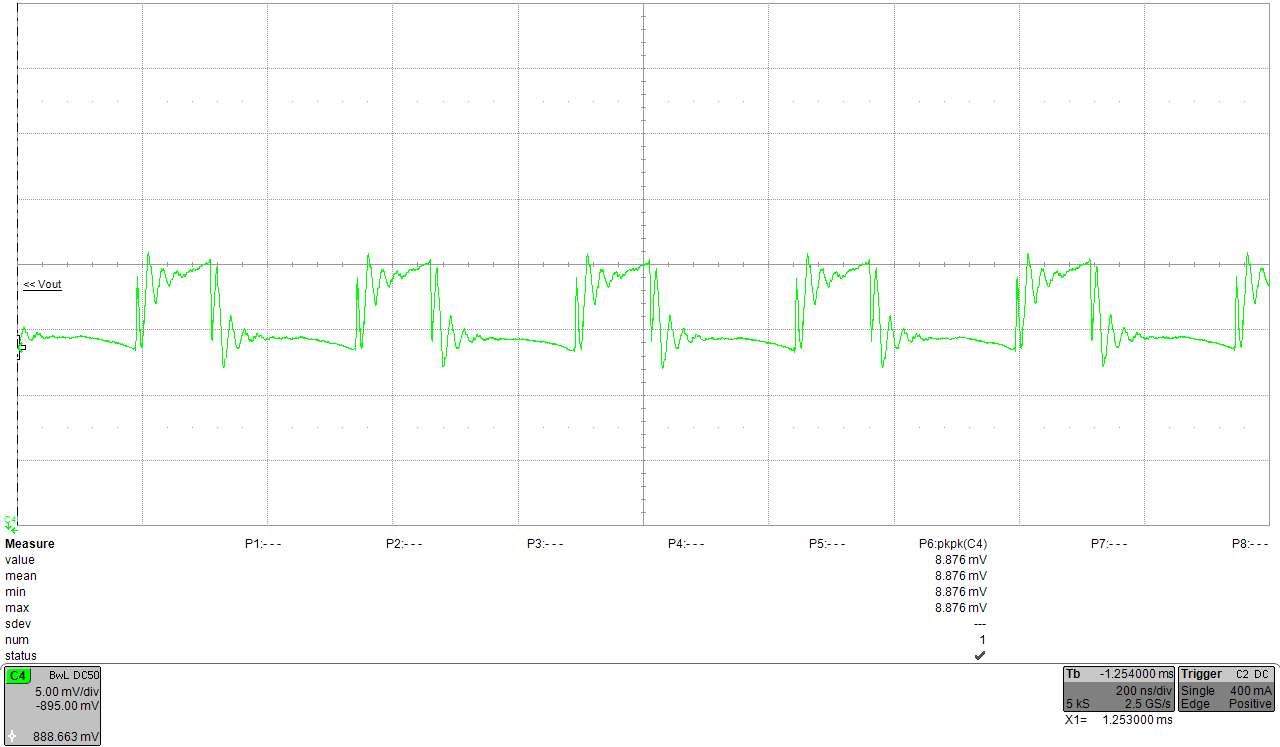Click the Measure panel heading

click(30, 543)
